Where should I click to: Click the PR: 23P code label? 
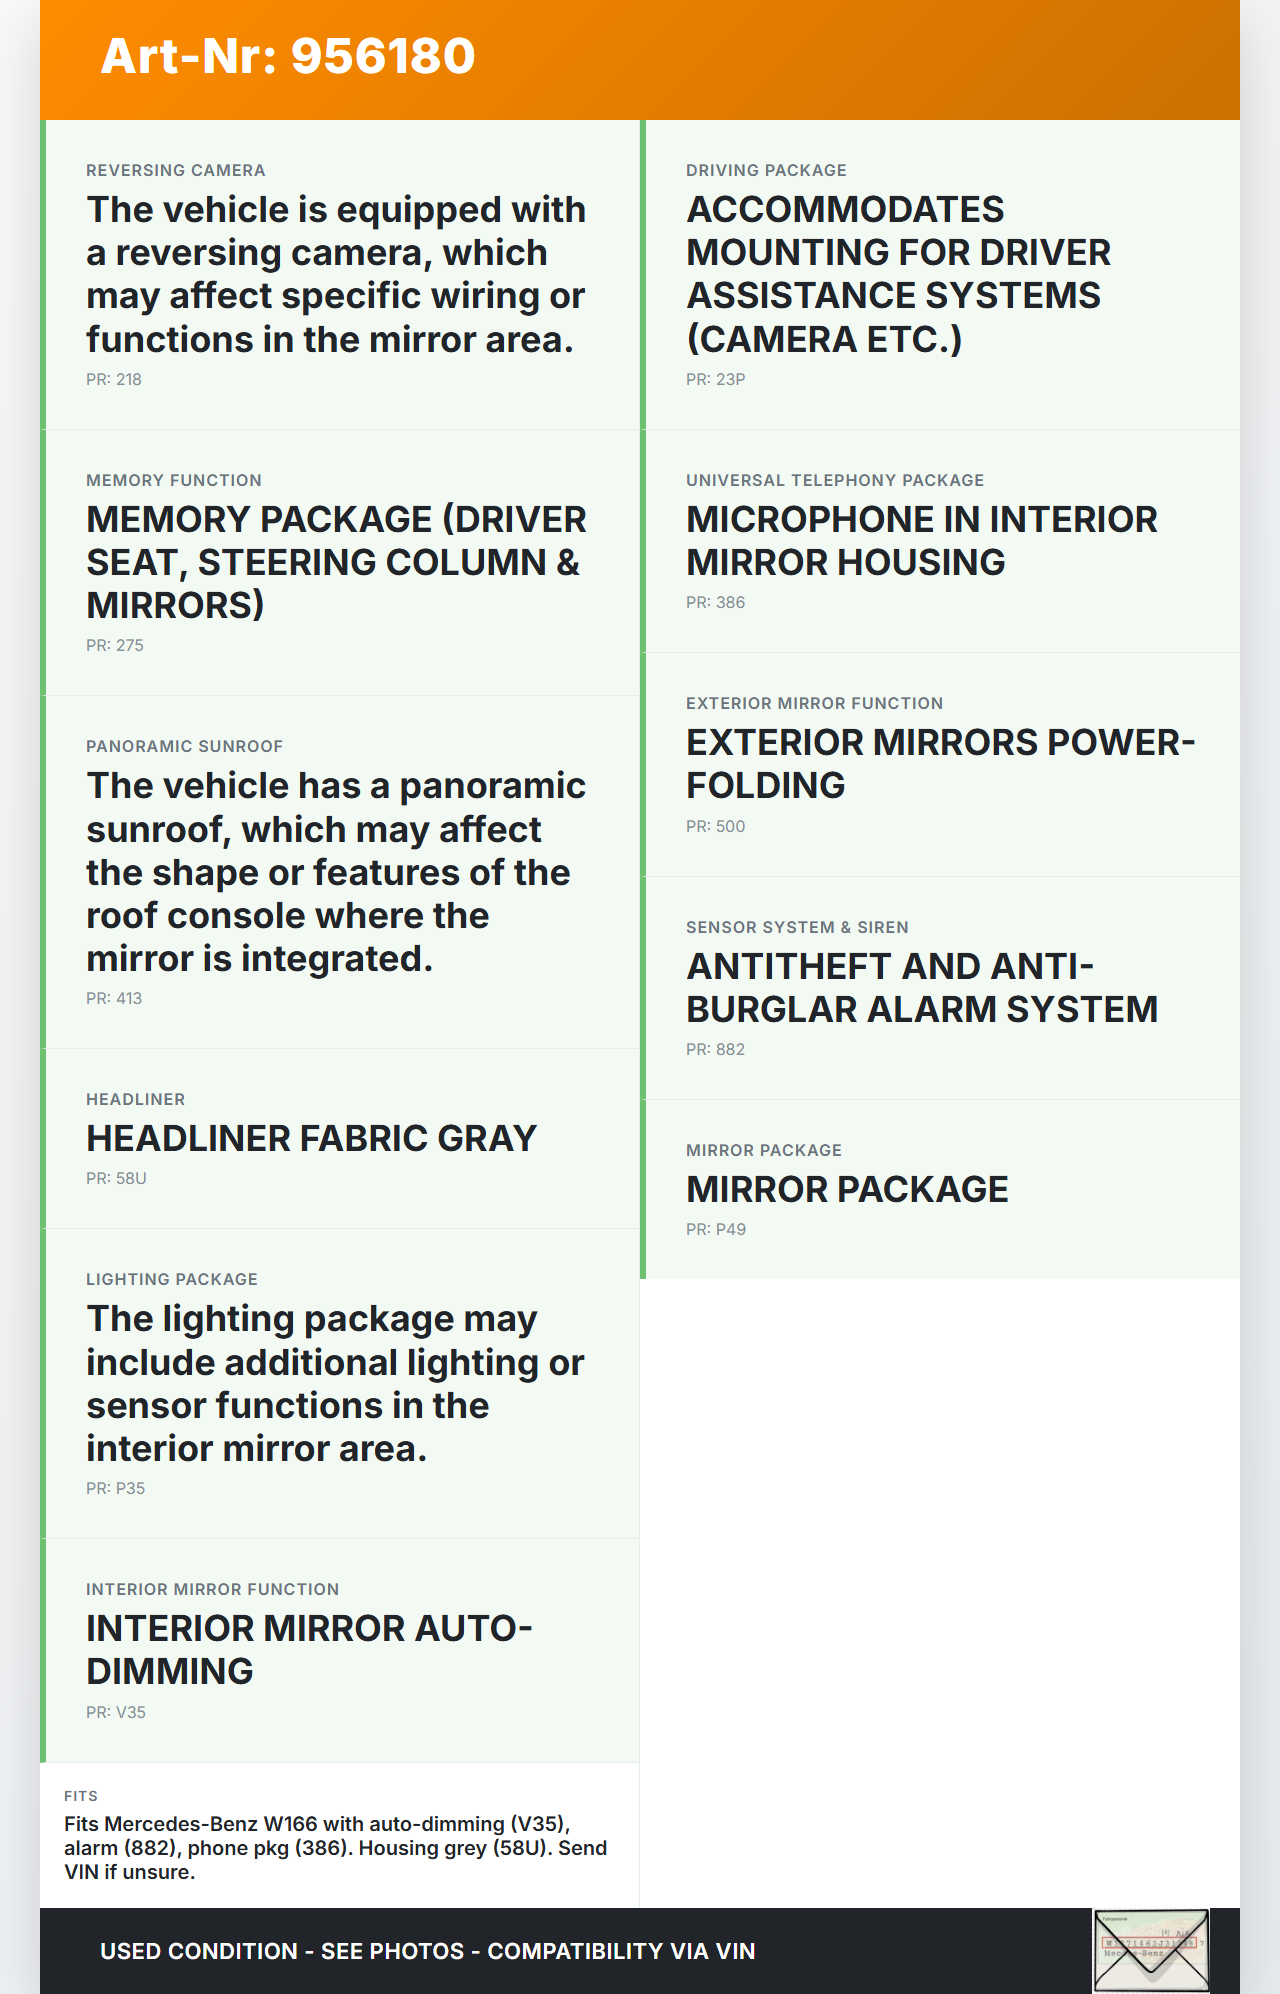(x=716, y=379)
